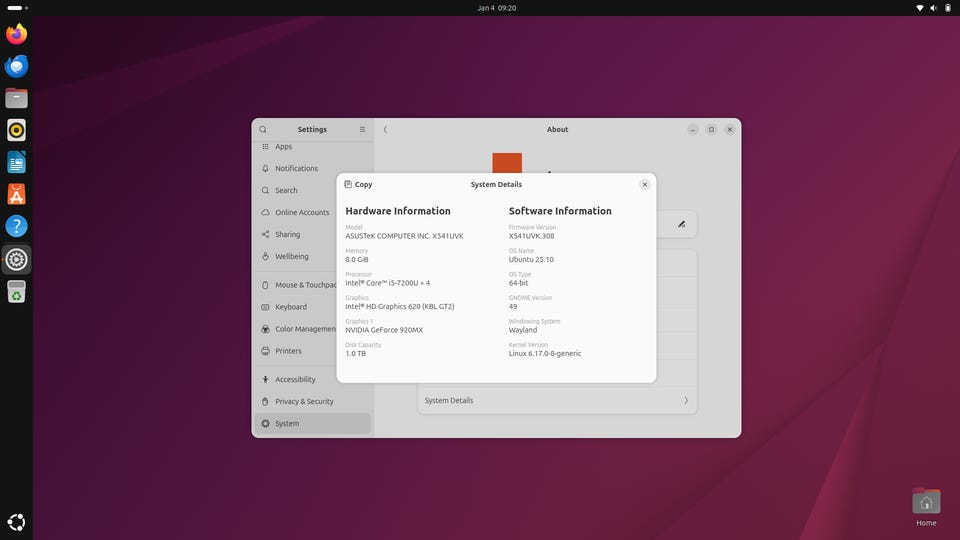The image size is (960, 540).
Task: Launch LibreOffice Writer from dock
Action: [16, 162]
